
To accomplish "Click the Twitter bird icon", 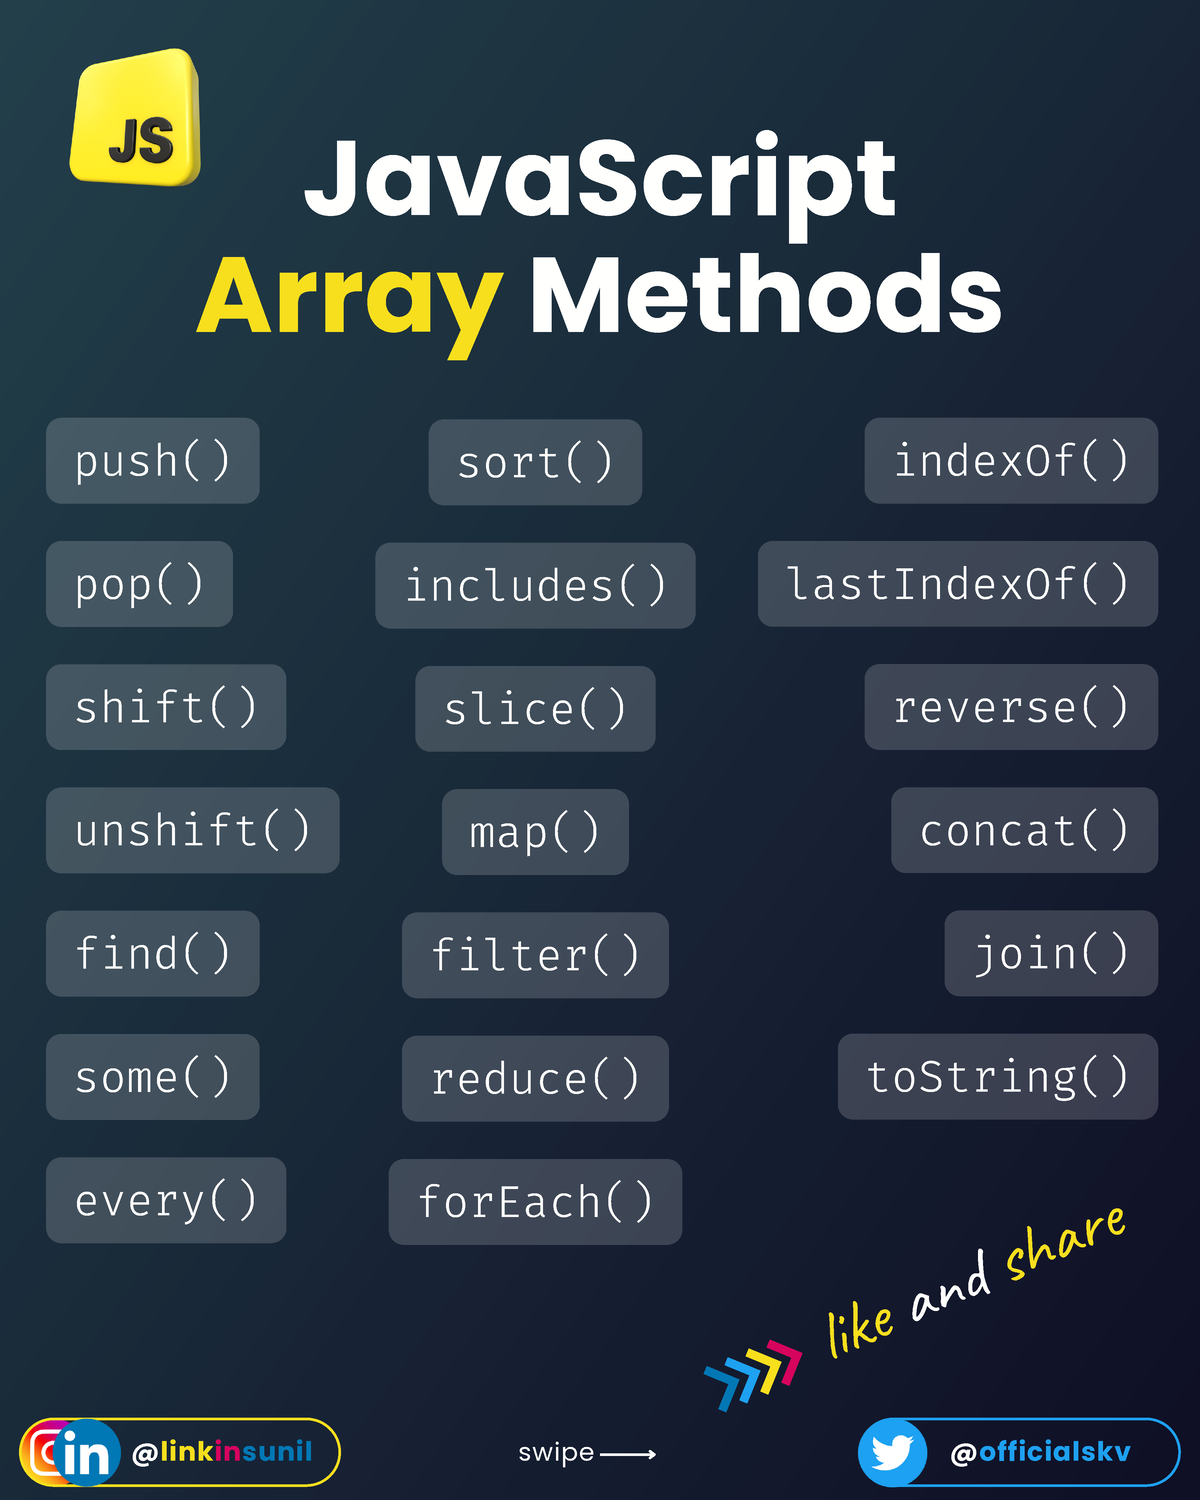I will (x=892, y=1452).
